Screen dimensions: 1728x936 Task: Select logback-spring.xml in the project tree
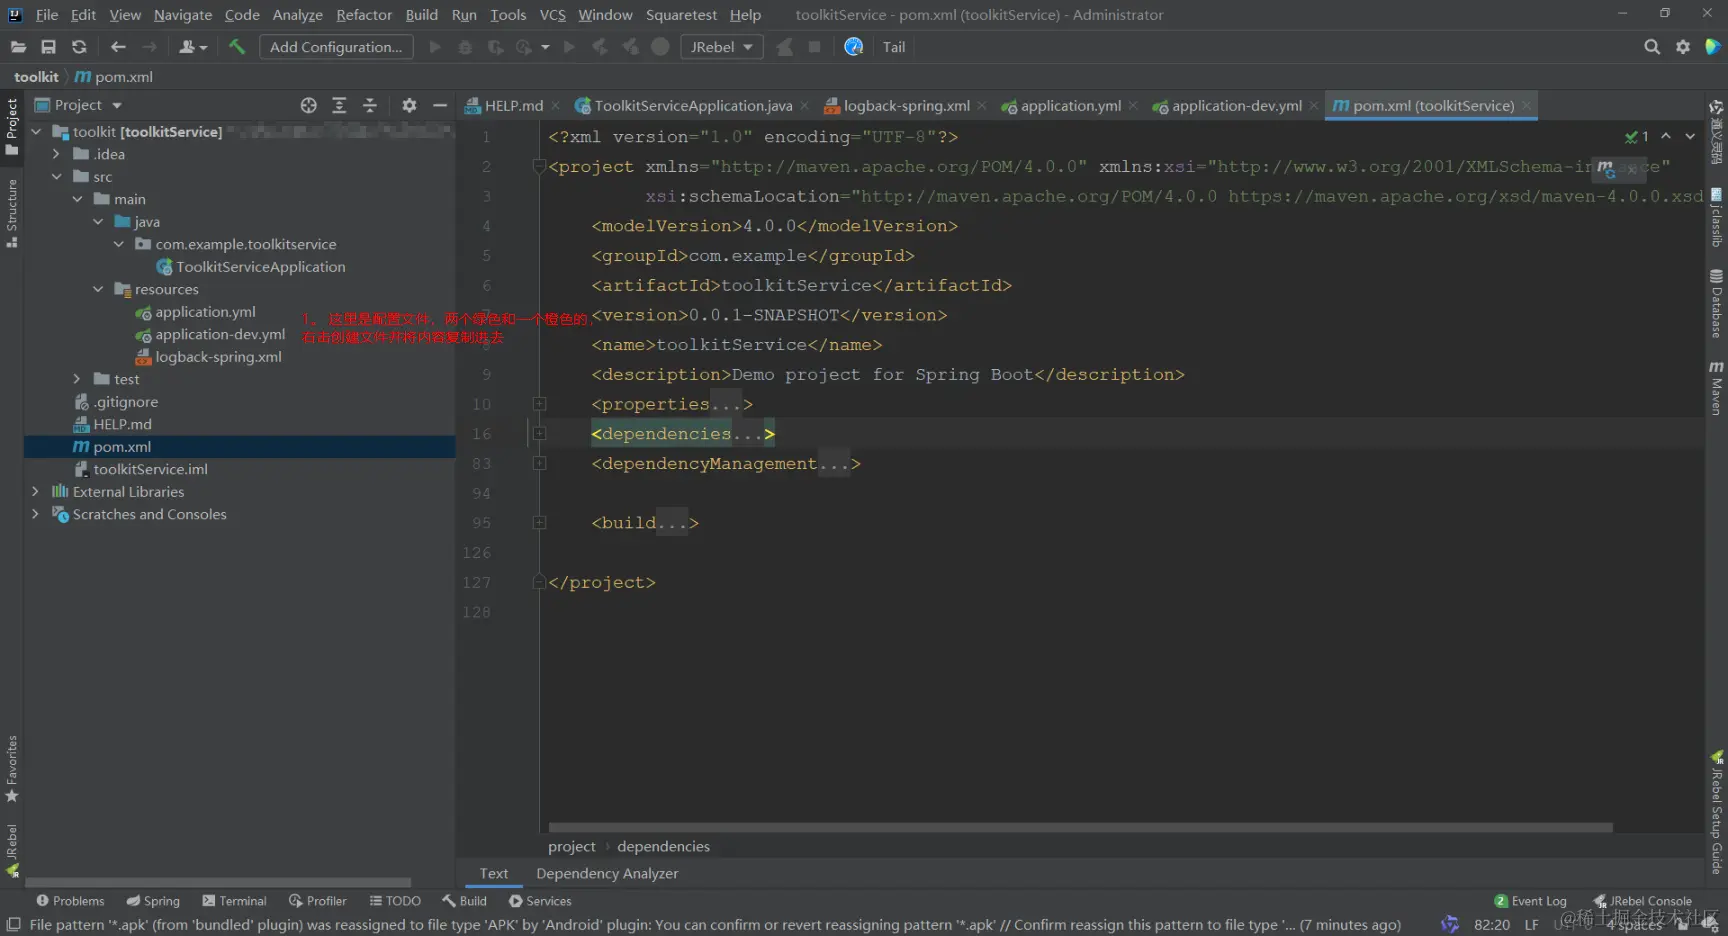coord(218,357)
